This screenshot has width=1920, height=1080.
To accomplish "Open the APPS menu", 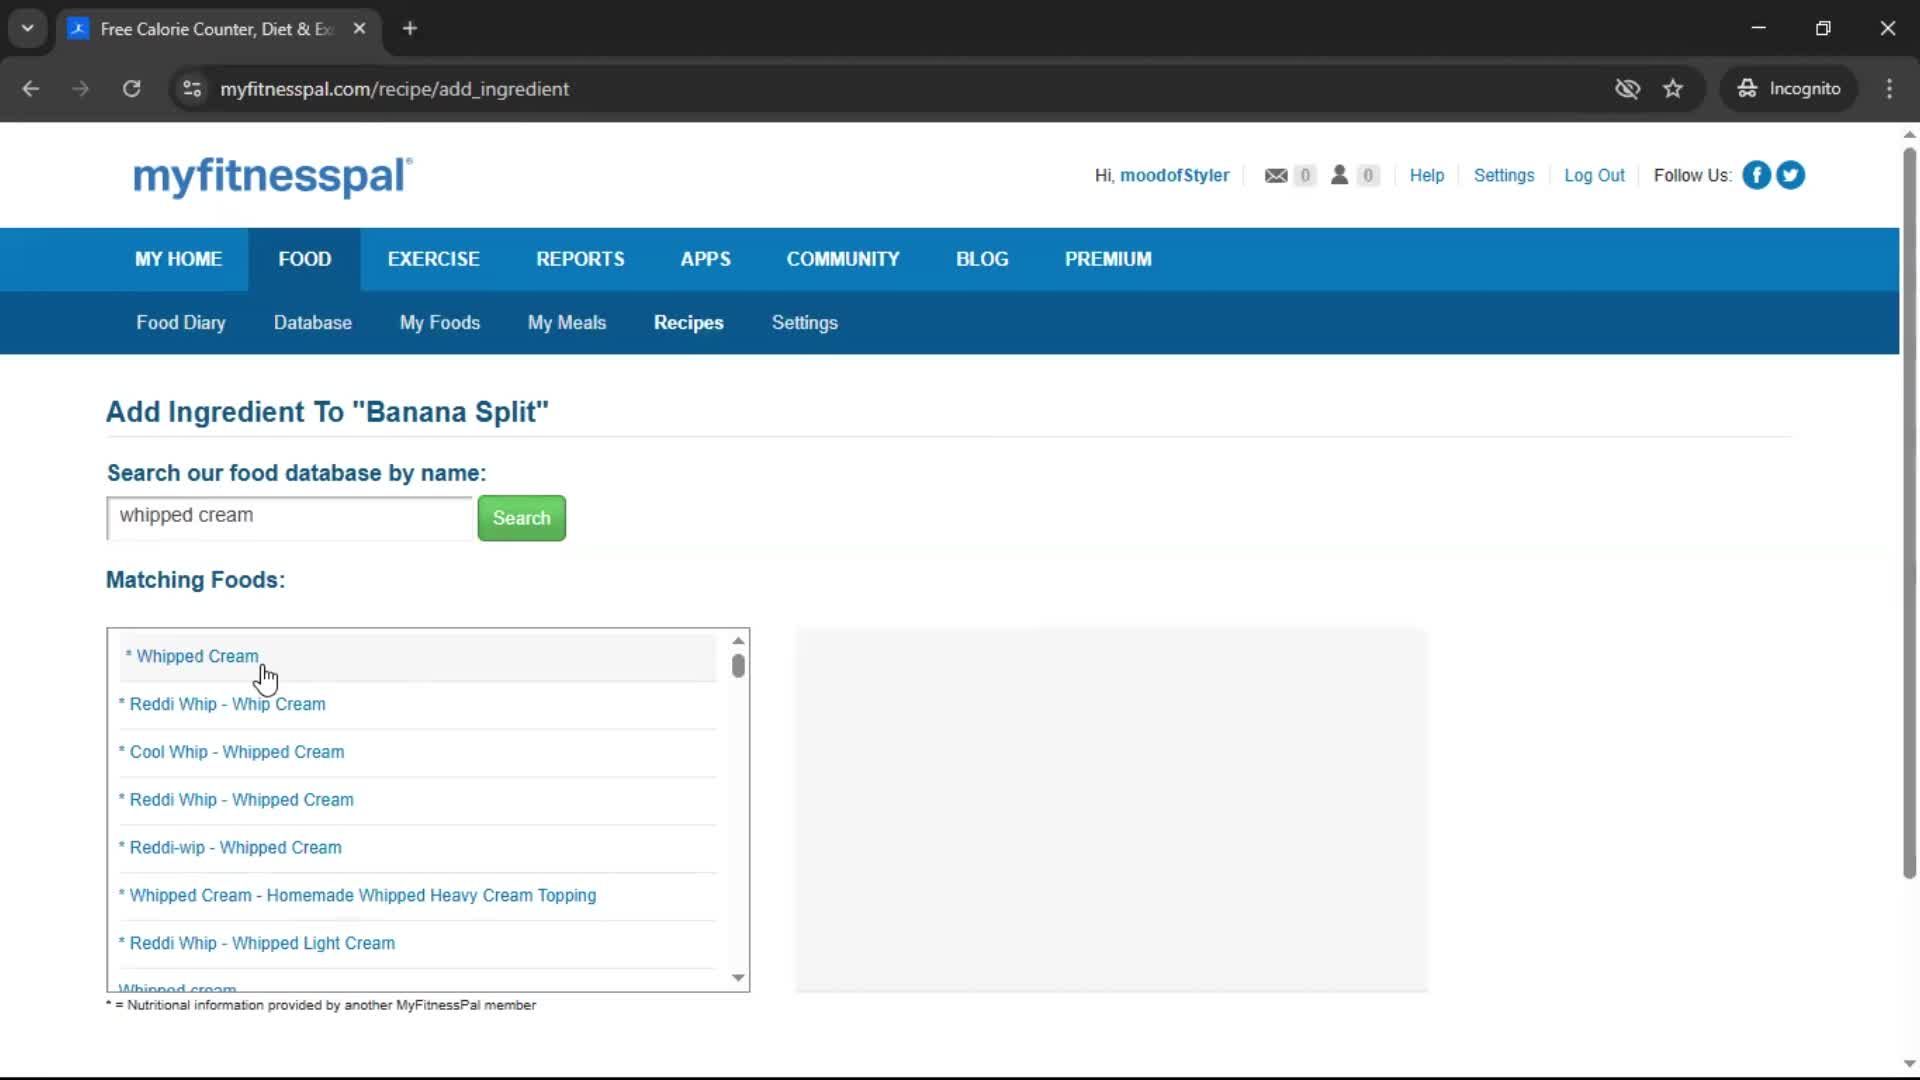I will (705, 259).
